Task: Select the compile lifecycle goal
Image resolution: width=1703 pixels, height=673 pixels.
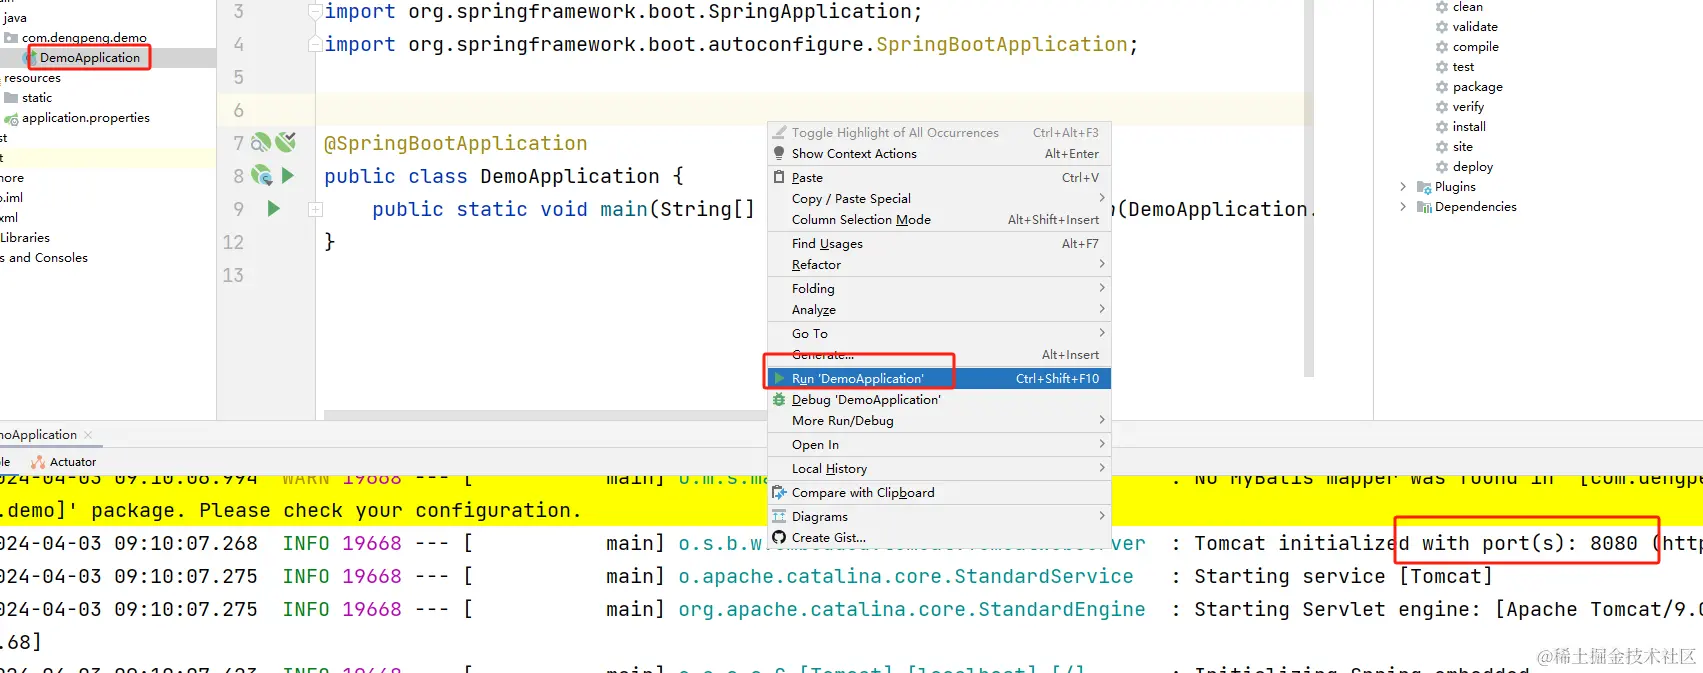Action: [x=1476, y=47]
